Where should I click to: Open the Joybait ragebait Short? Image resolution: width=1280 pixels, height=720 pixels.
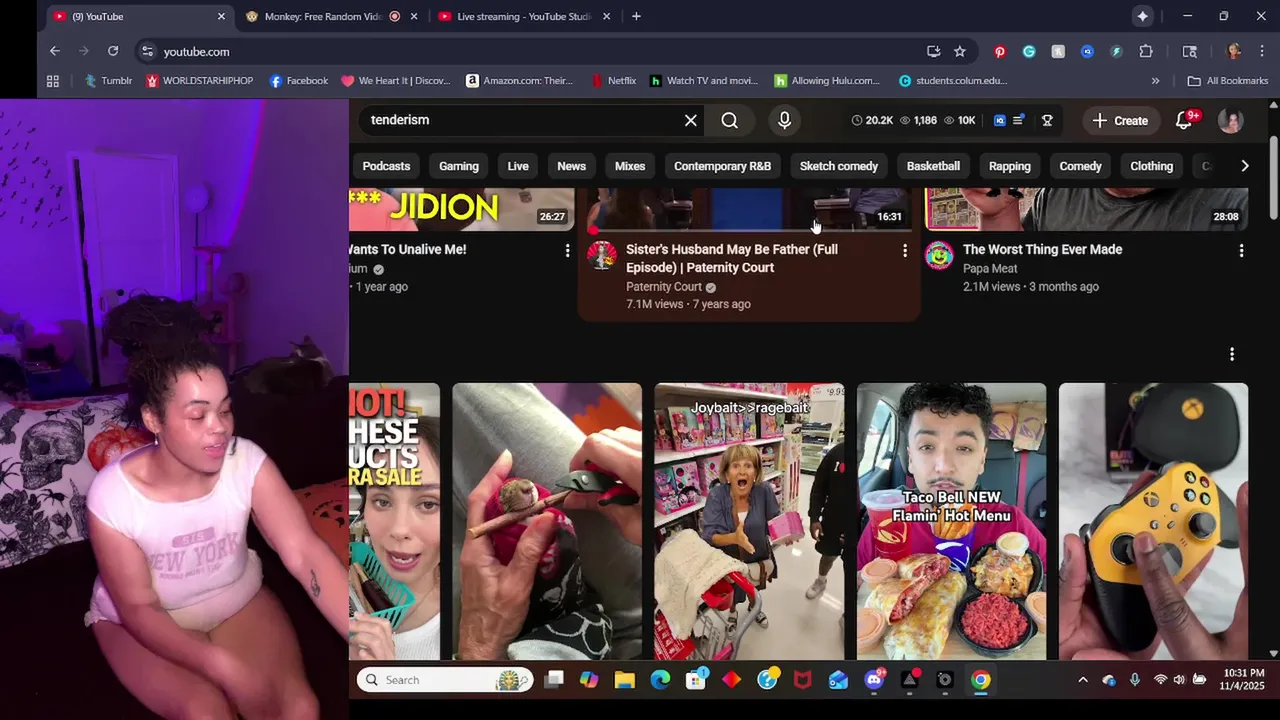pyautogui.click(x=749, y=521)
